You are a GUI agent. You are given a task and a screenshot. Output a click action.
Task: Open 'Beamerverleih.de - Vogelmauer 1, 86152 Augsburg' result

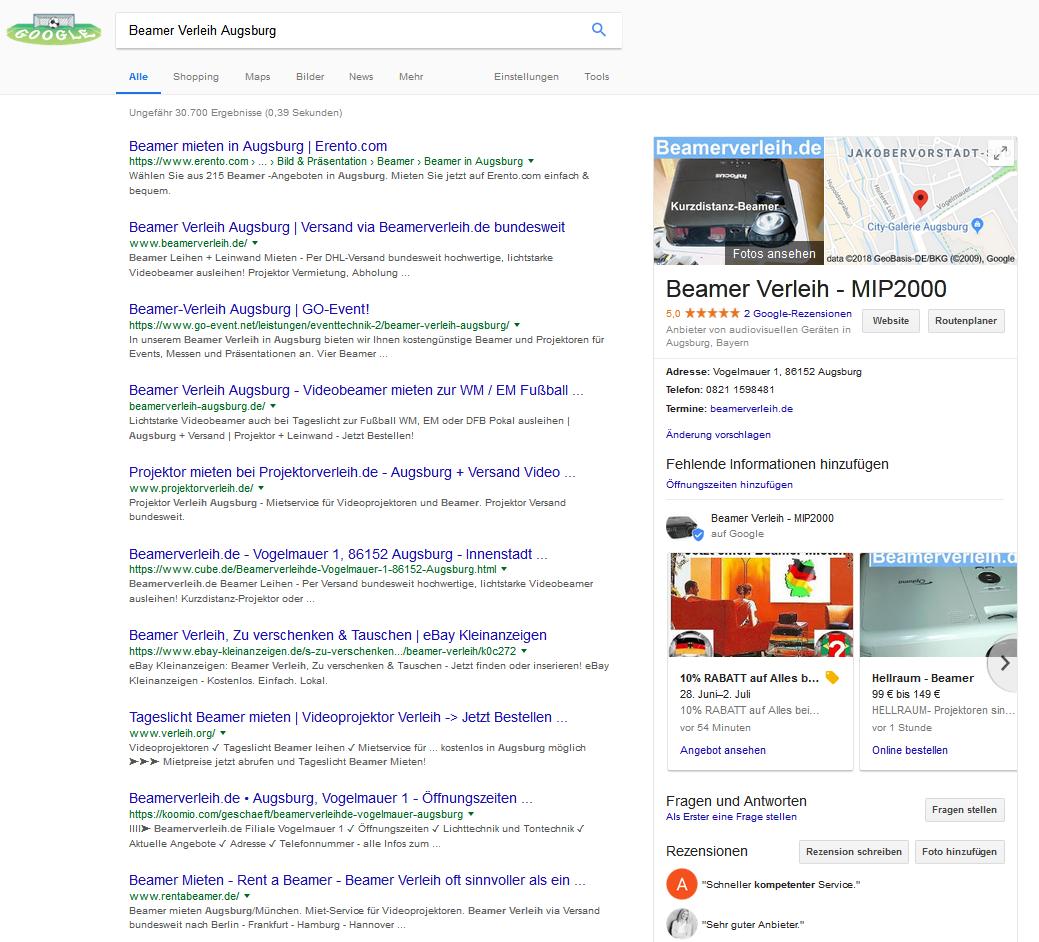point(338,554)
